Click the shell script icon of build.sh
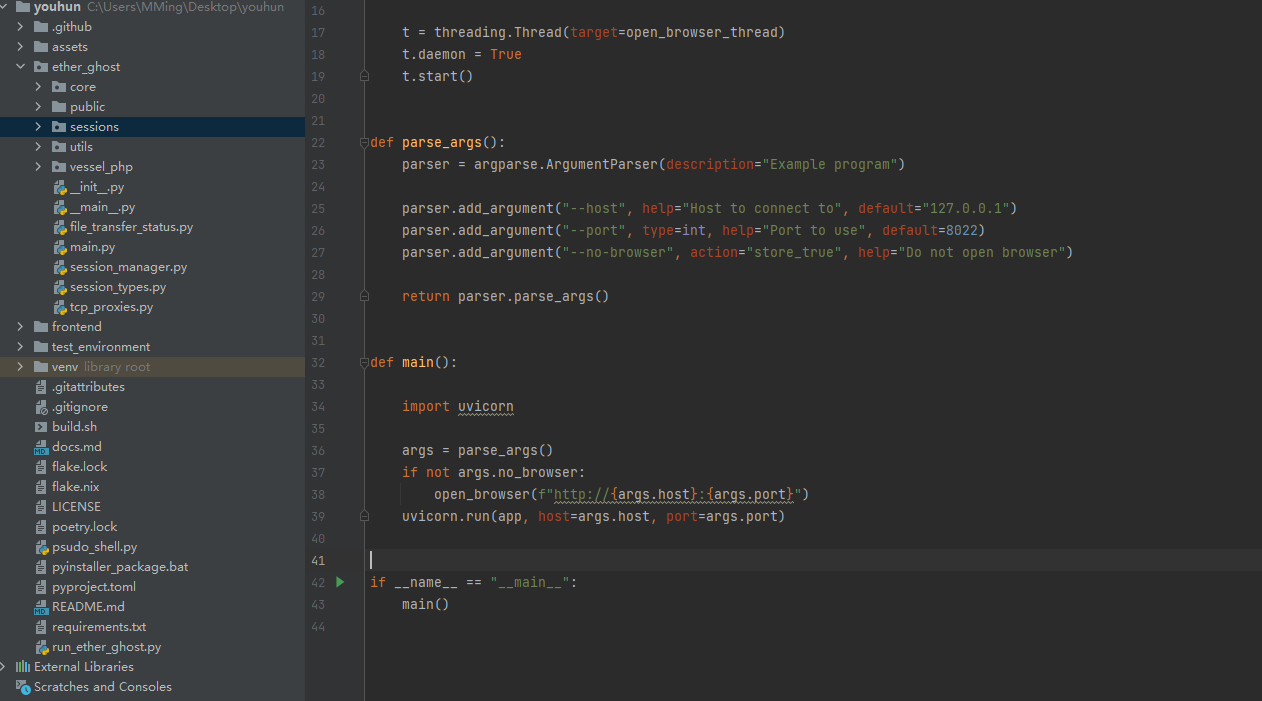Viewport: 1262px width, 701px height. click(41, 427)
